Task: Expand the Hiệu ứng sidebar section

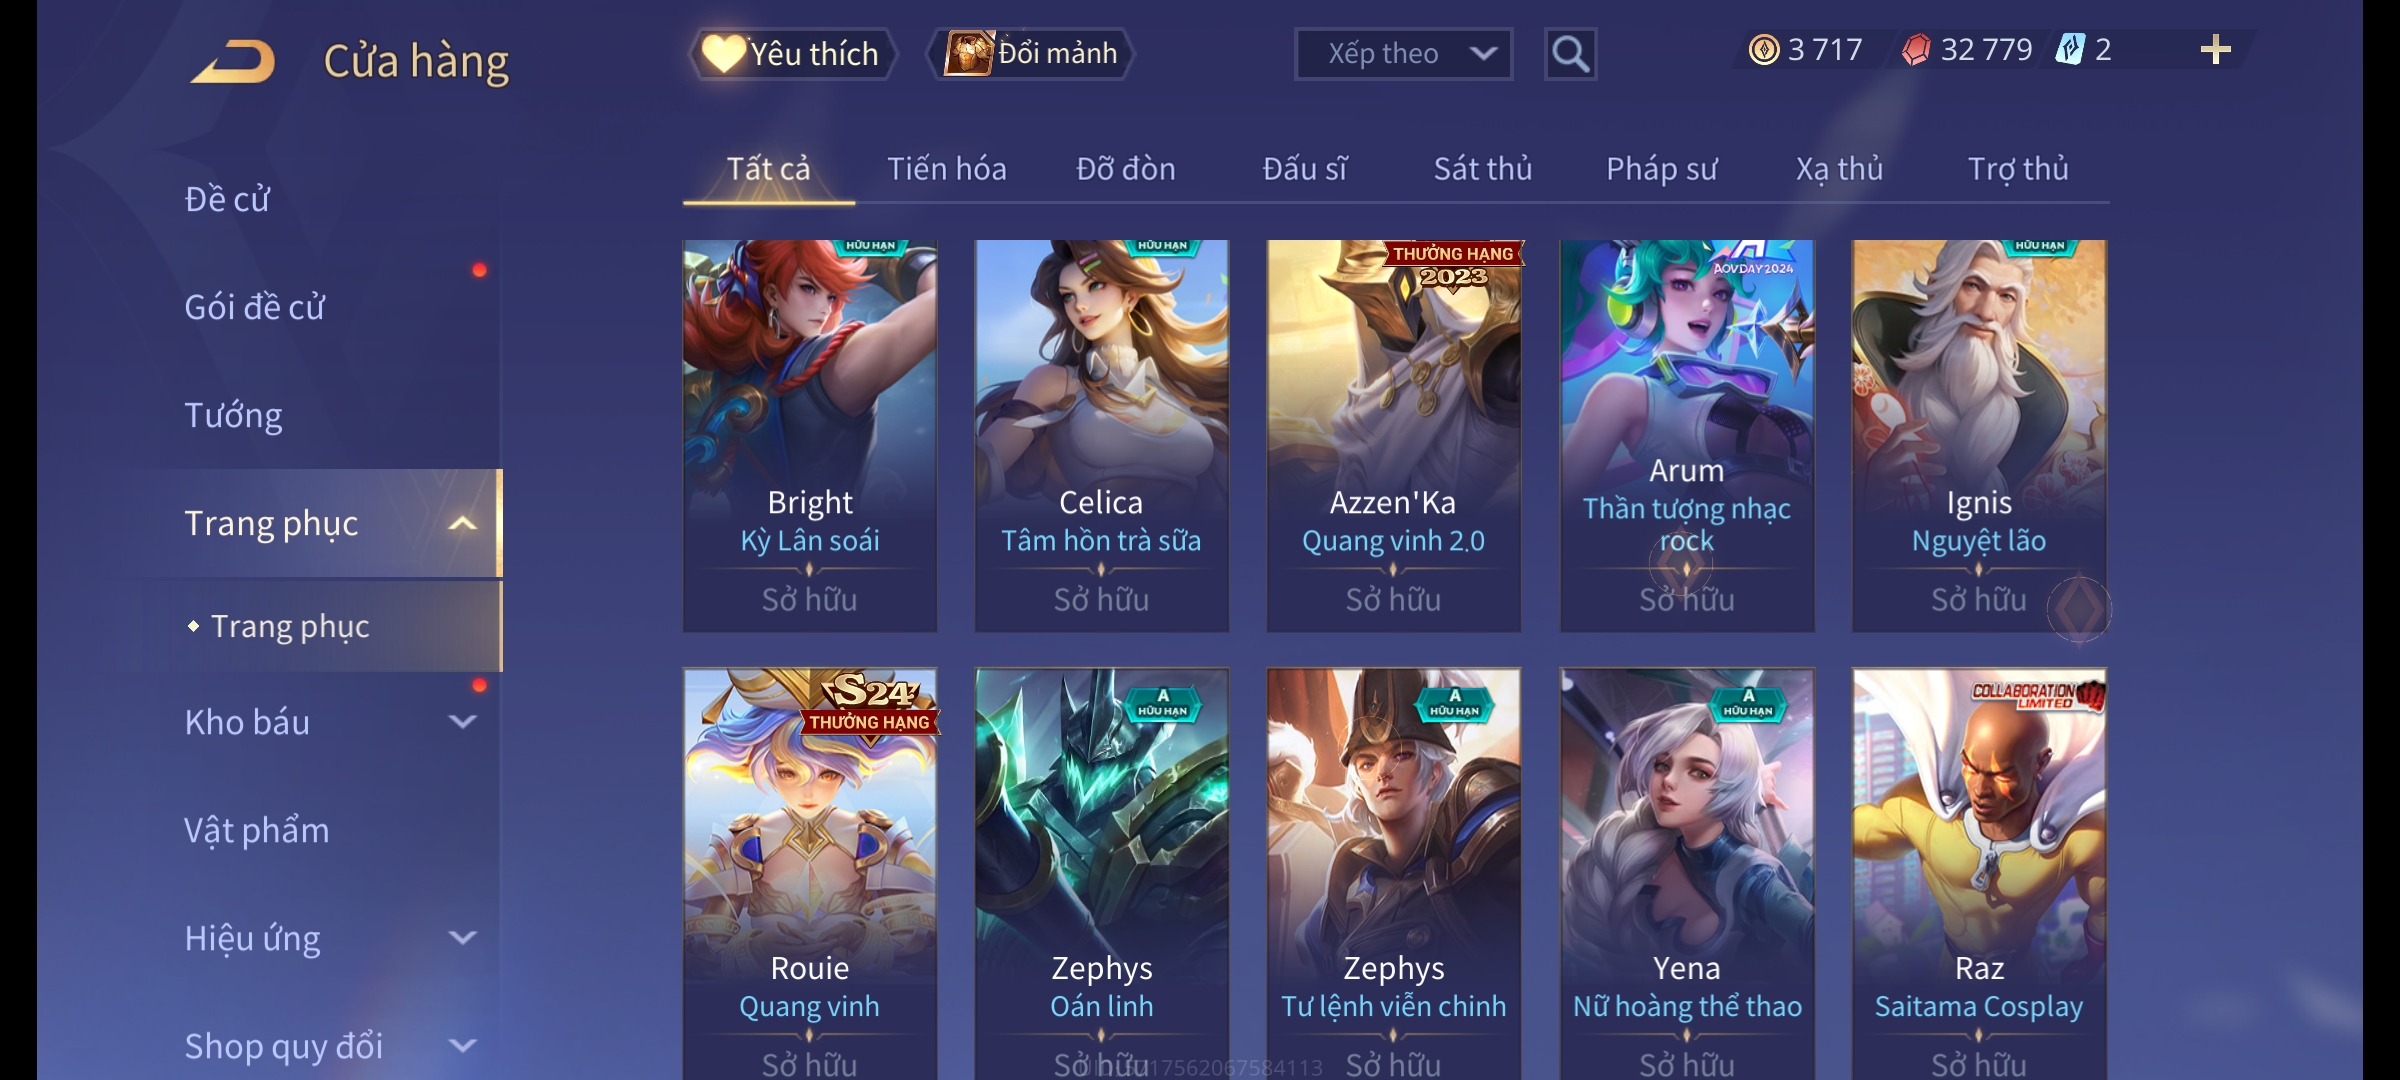Action: (x=462, y=937)
